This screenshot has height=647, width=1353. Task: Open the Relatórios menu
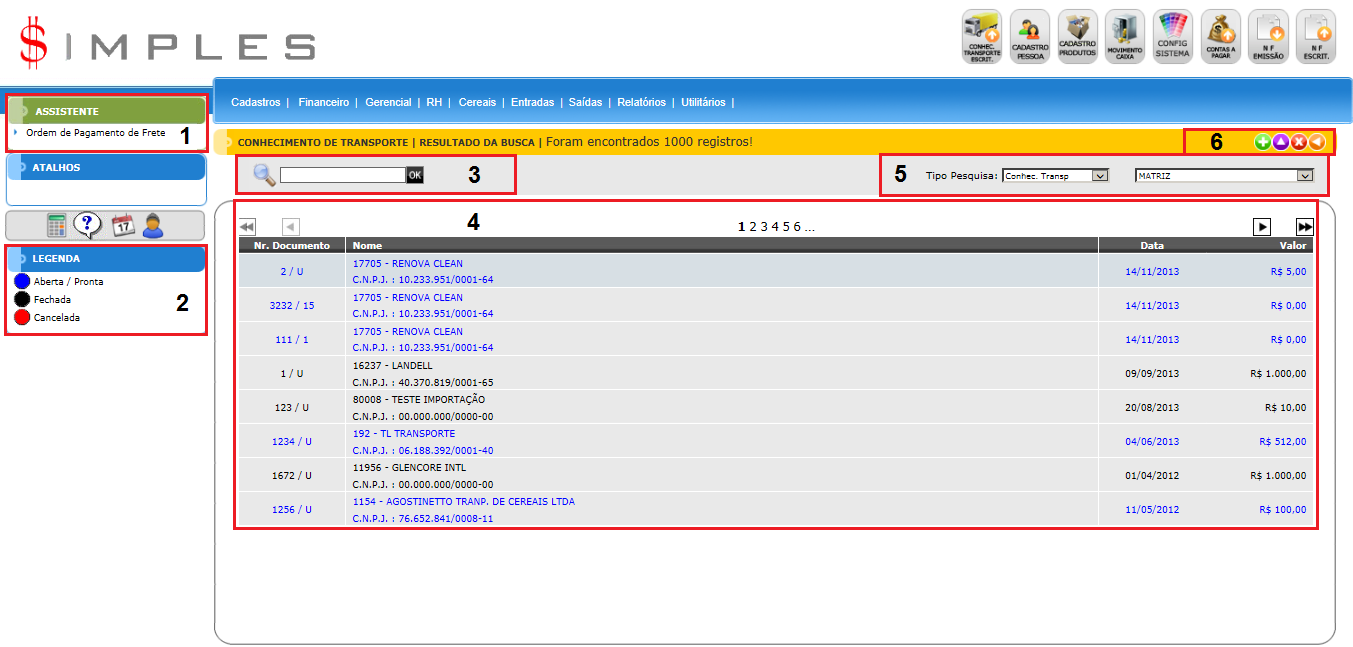[x=641, y=102]
